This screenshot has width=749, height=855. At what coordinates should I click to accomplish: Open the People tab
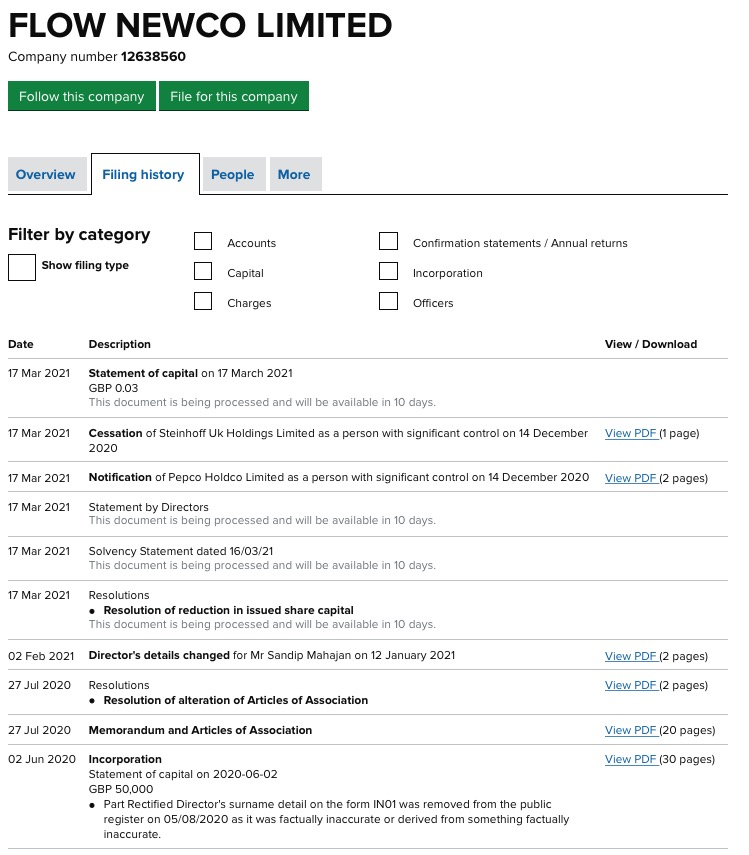[233, 174]
